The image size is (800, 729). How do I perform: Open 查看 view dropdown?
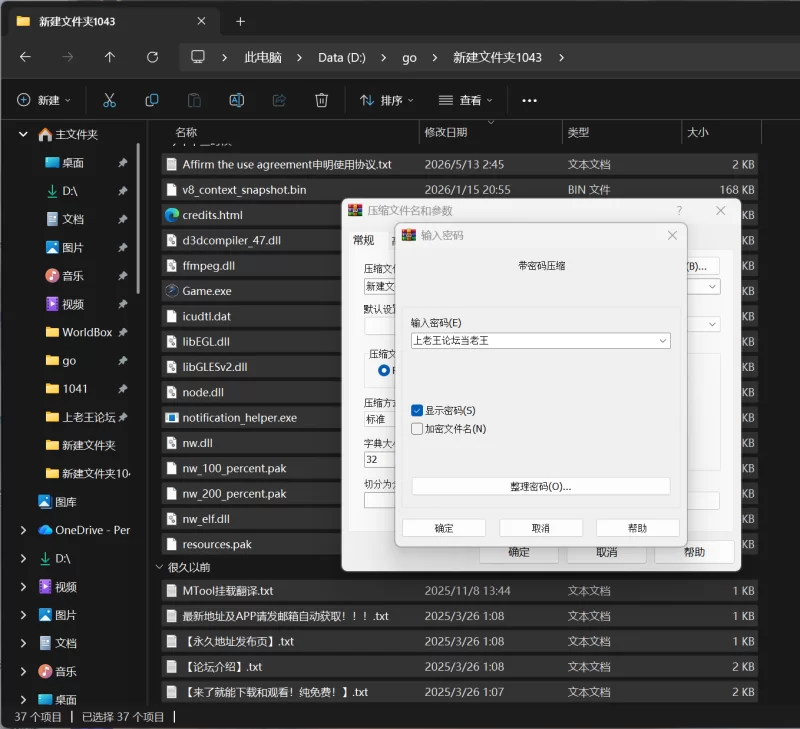pos(465,100)
